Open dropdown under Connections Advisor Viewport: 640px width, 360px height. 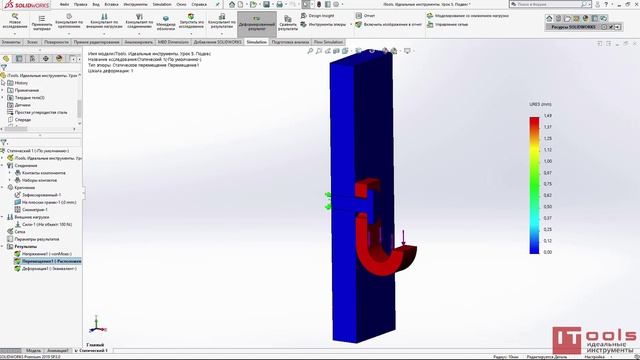pos(139,33)
